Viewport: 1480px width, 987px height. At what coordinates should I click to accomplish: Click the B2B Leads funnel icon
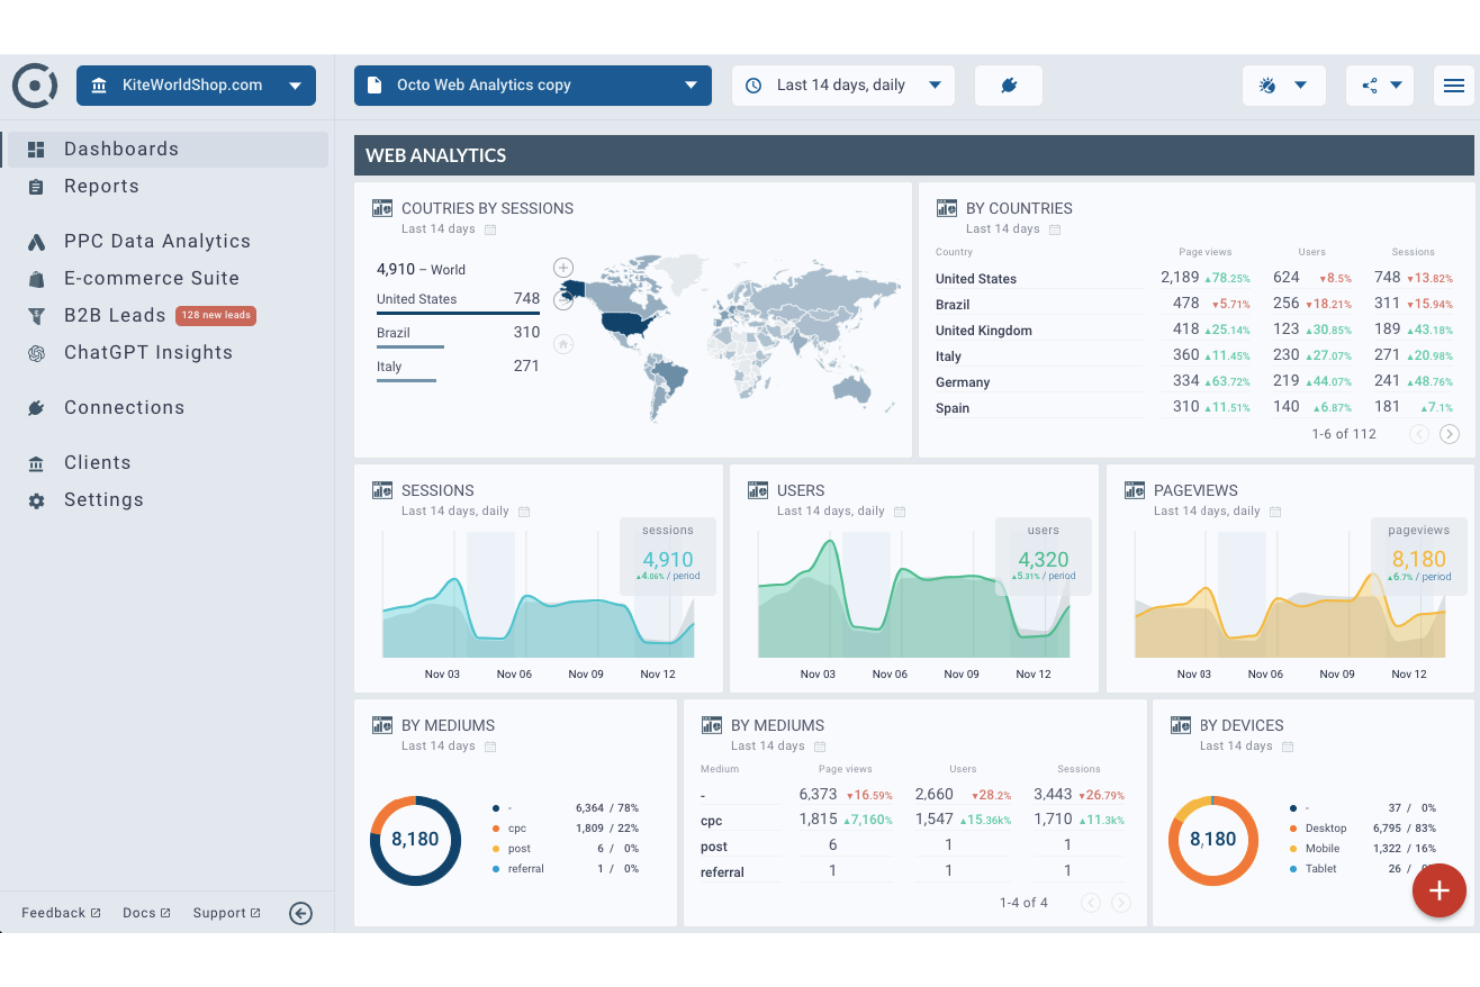36,316
